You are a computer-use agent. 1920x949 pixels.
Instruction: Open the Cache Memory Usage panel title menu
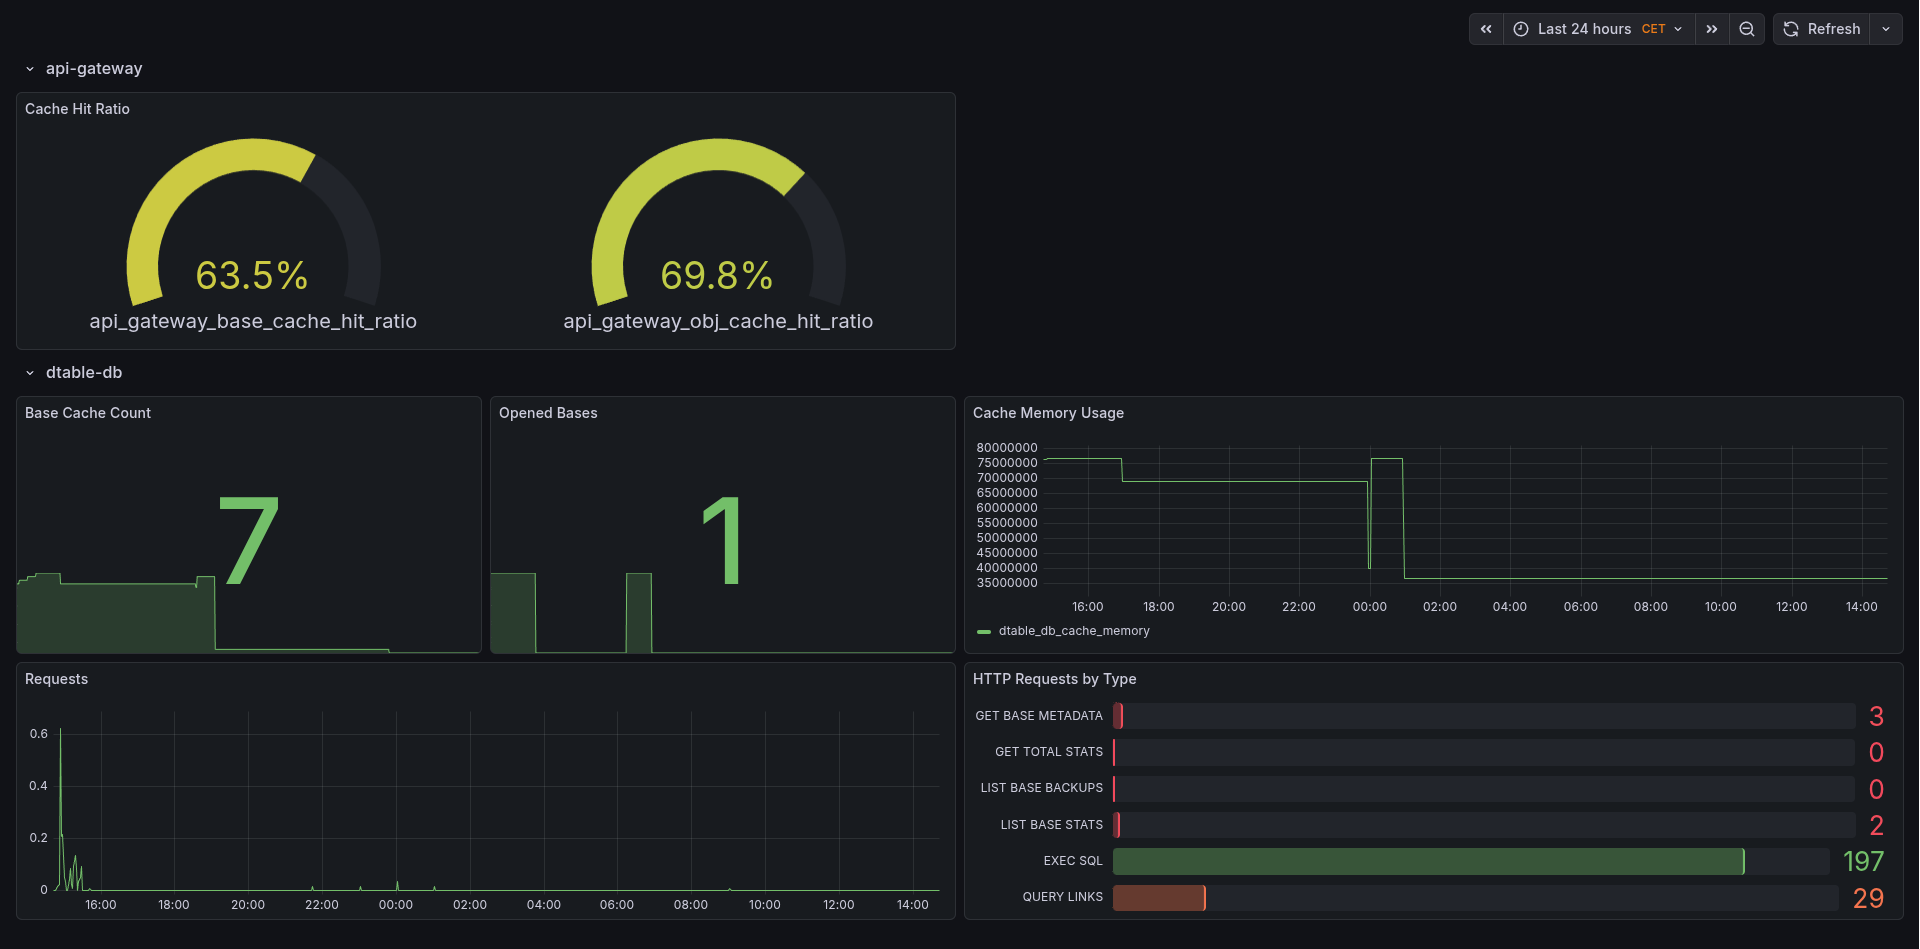1047,412
